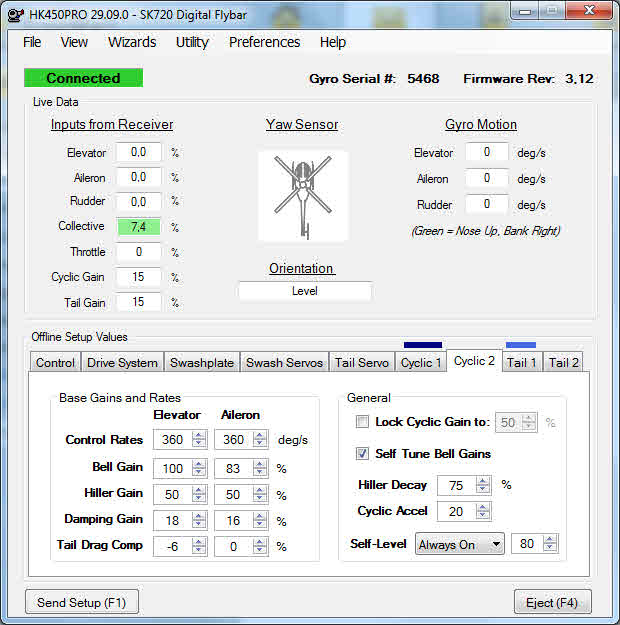Click the Elevator Control Rates stepper
Viewport: 620px width, 625px height.
[x=199, y=439]
